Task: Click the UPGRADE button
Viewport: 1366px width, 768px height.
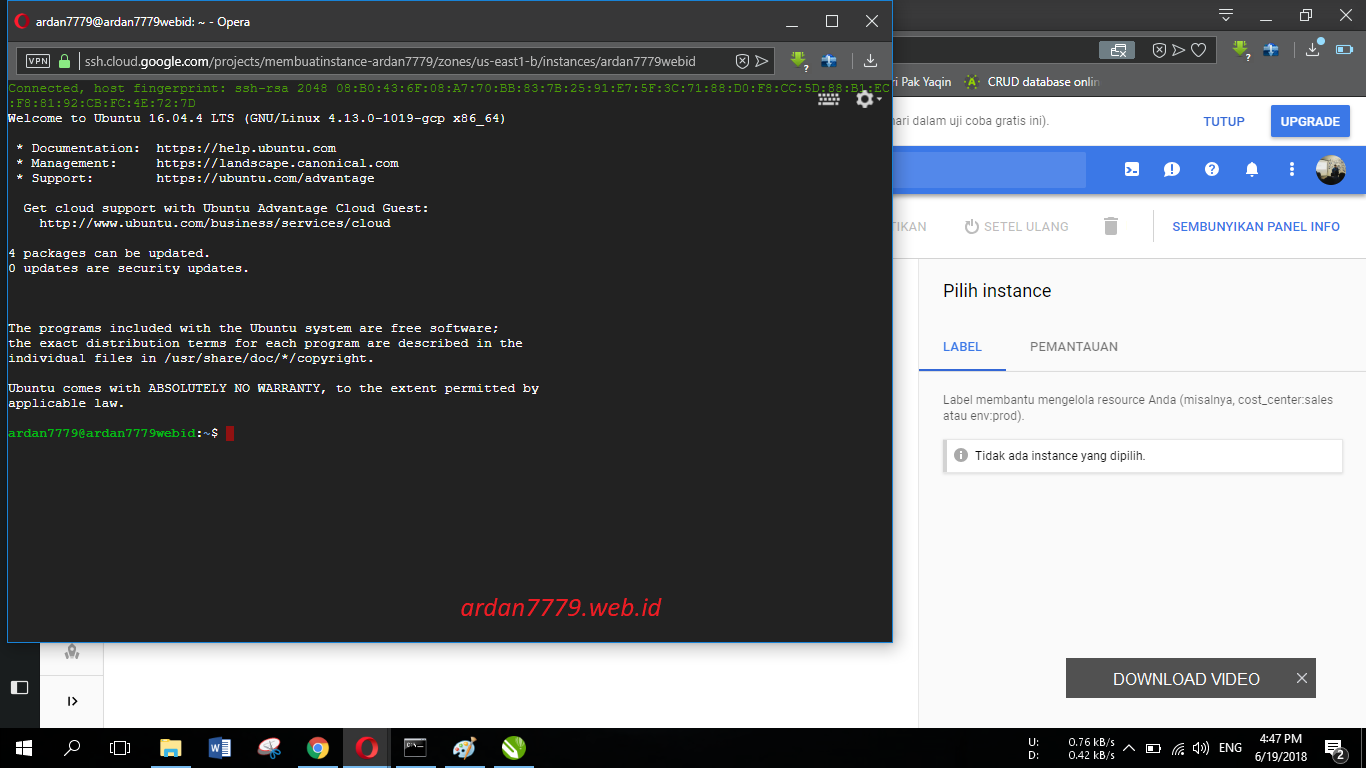Action: point(1310,120)
